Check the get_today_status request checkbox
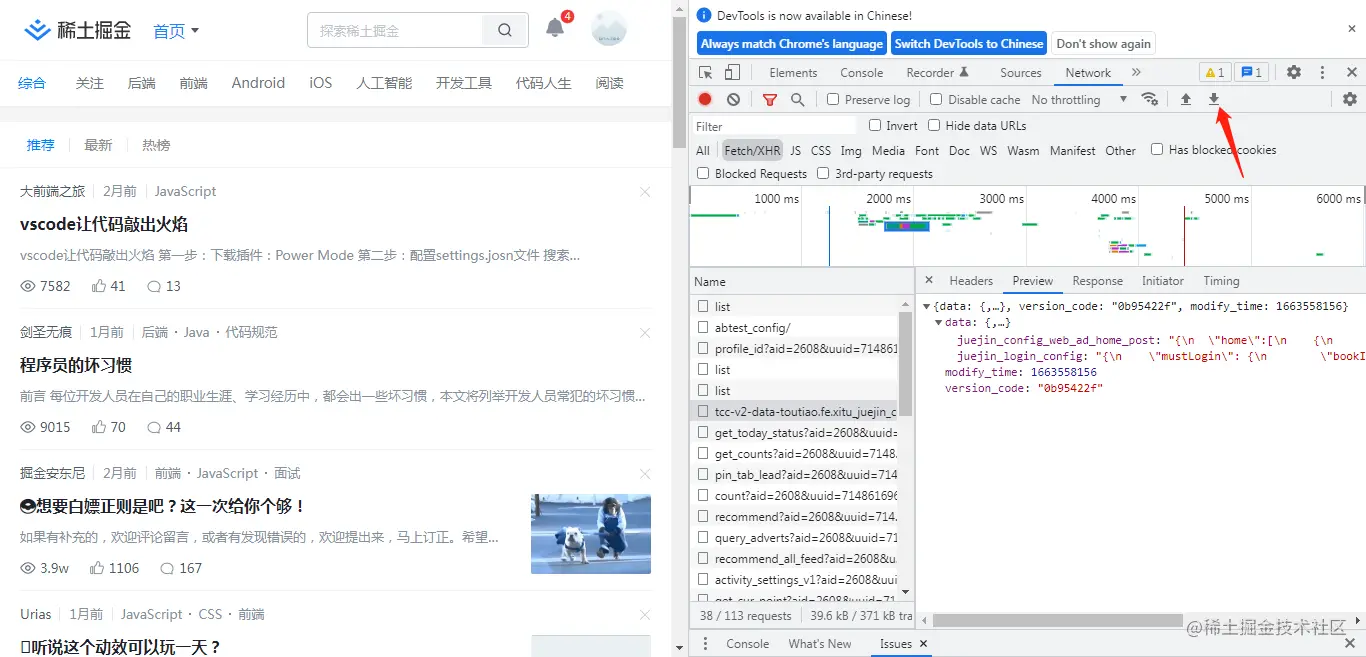This screenshot has height=657, width=1366. coord(703,432)
